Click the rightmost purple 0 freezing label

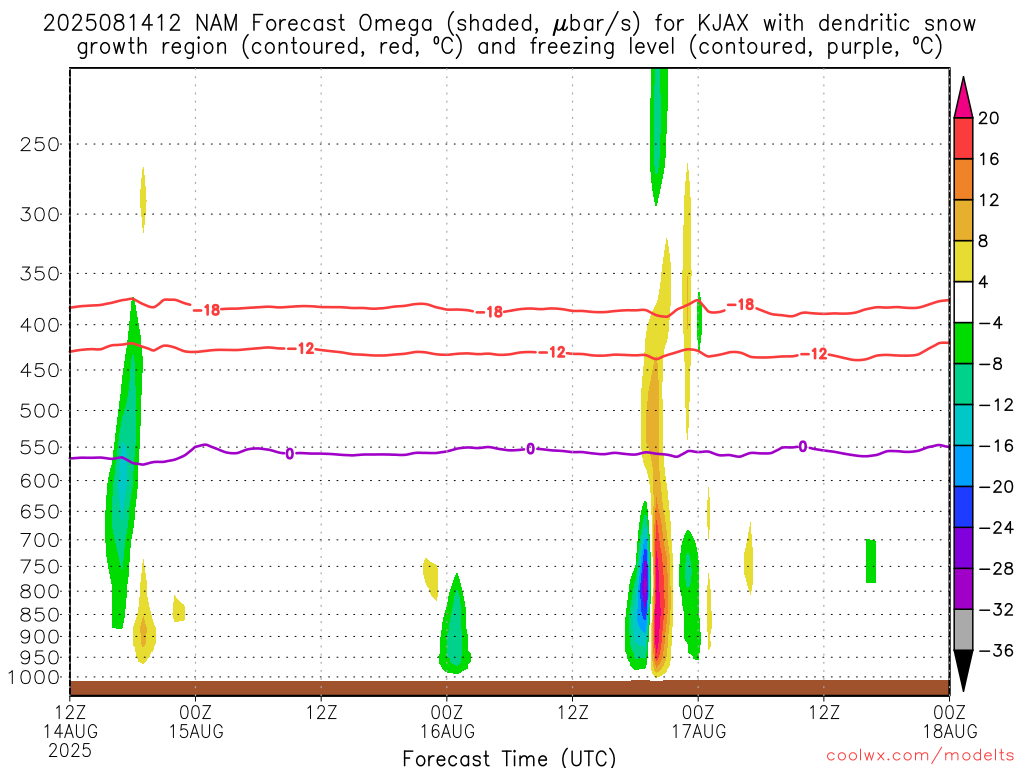tap(803, 447)
